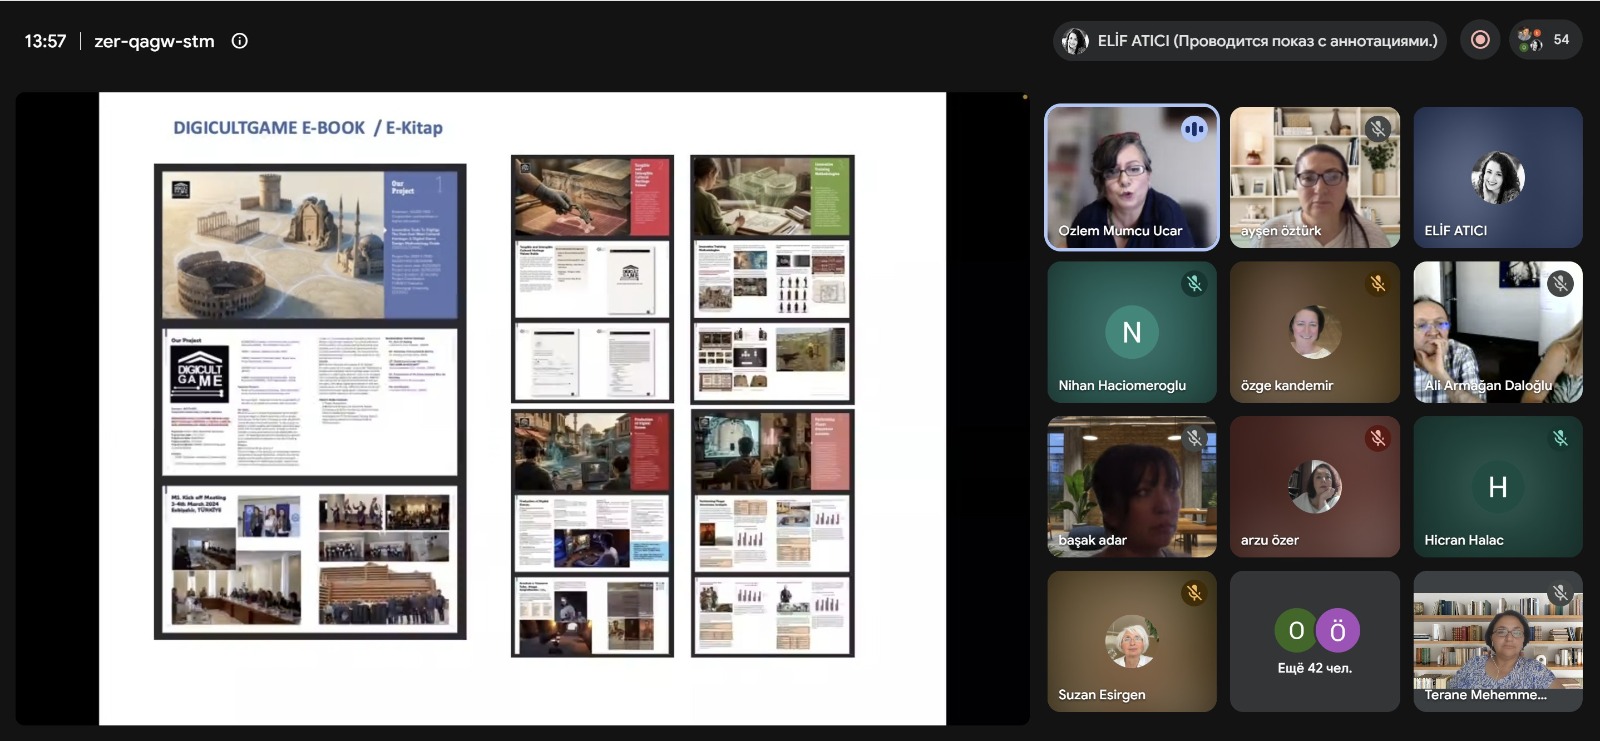Click the muted mic icon on ayşen öztürk
Viewport: 1600px width, 741px height.
click(1378, 128)
